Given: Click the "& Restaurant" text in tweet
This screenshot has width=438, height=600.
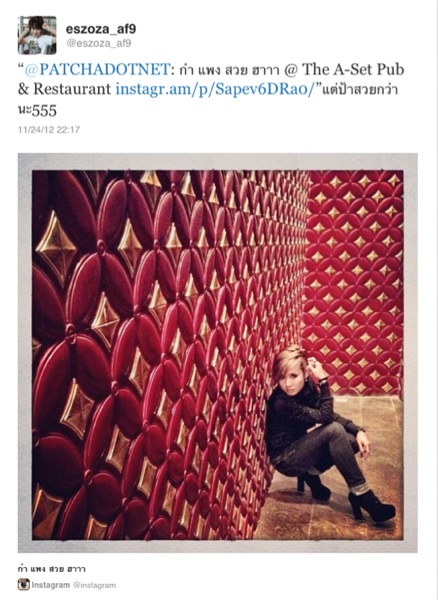Looking at the screenshot, I should (x=65, y=90).
